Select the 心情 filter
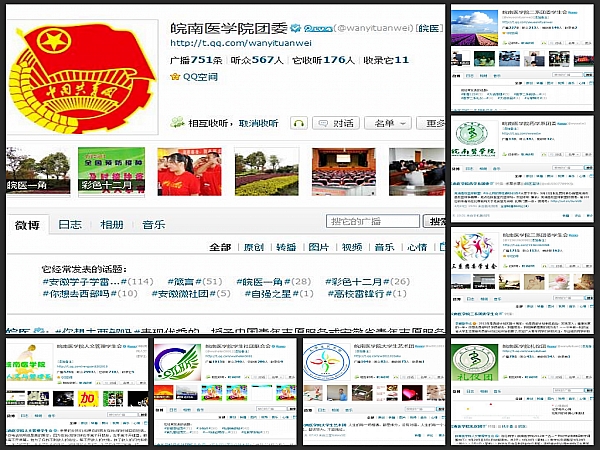The height and width of the screenshot is (450, 600). pyautogui.click(x=417, y=247)
